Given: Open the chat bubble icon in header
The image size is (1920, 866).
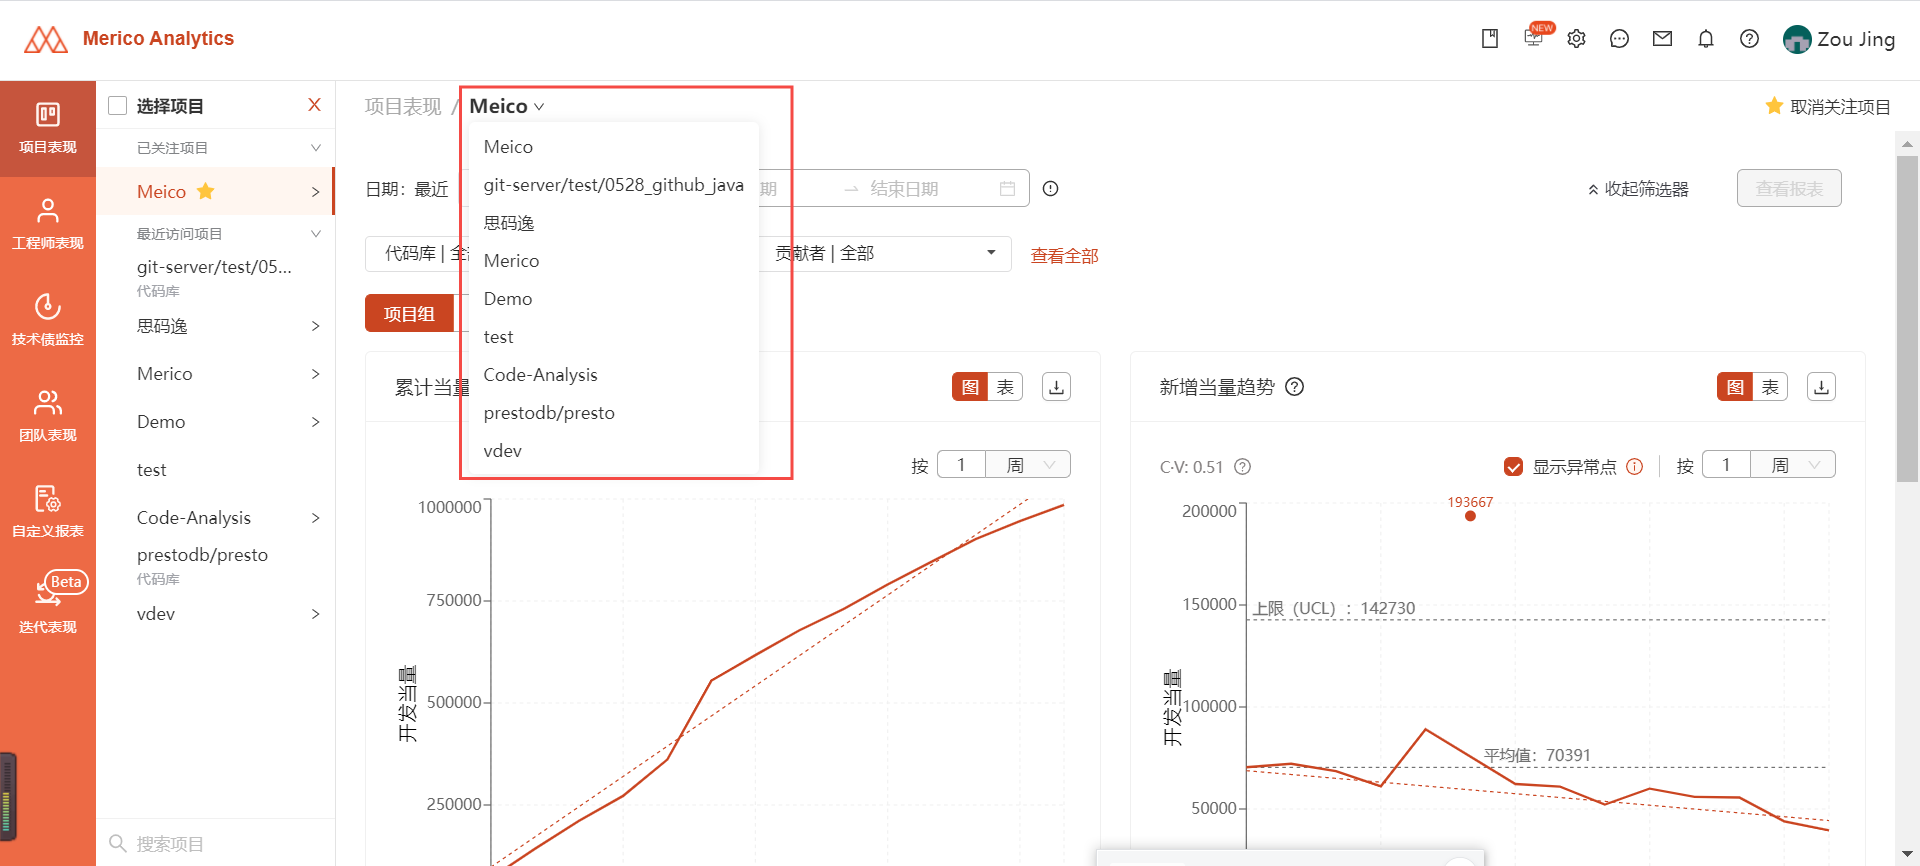Looking at the screenshot, I should point(1620,39).
